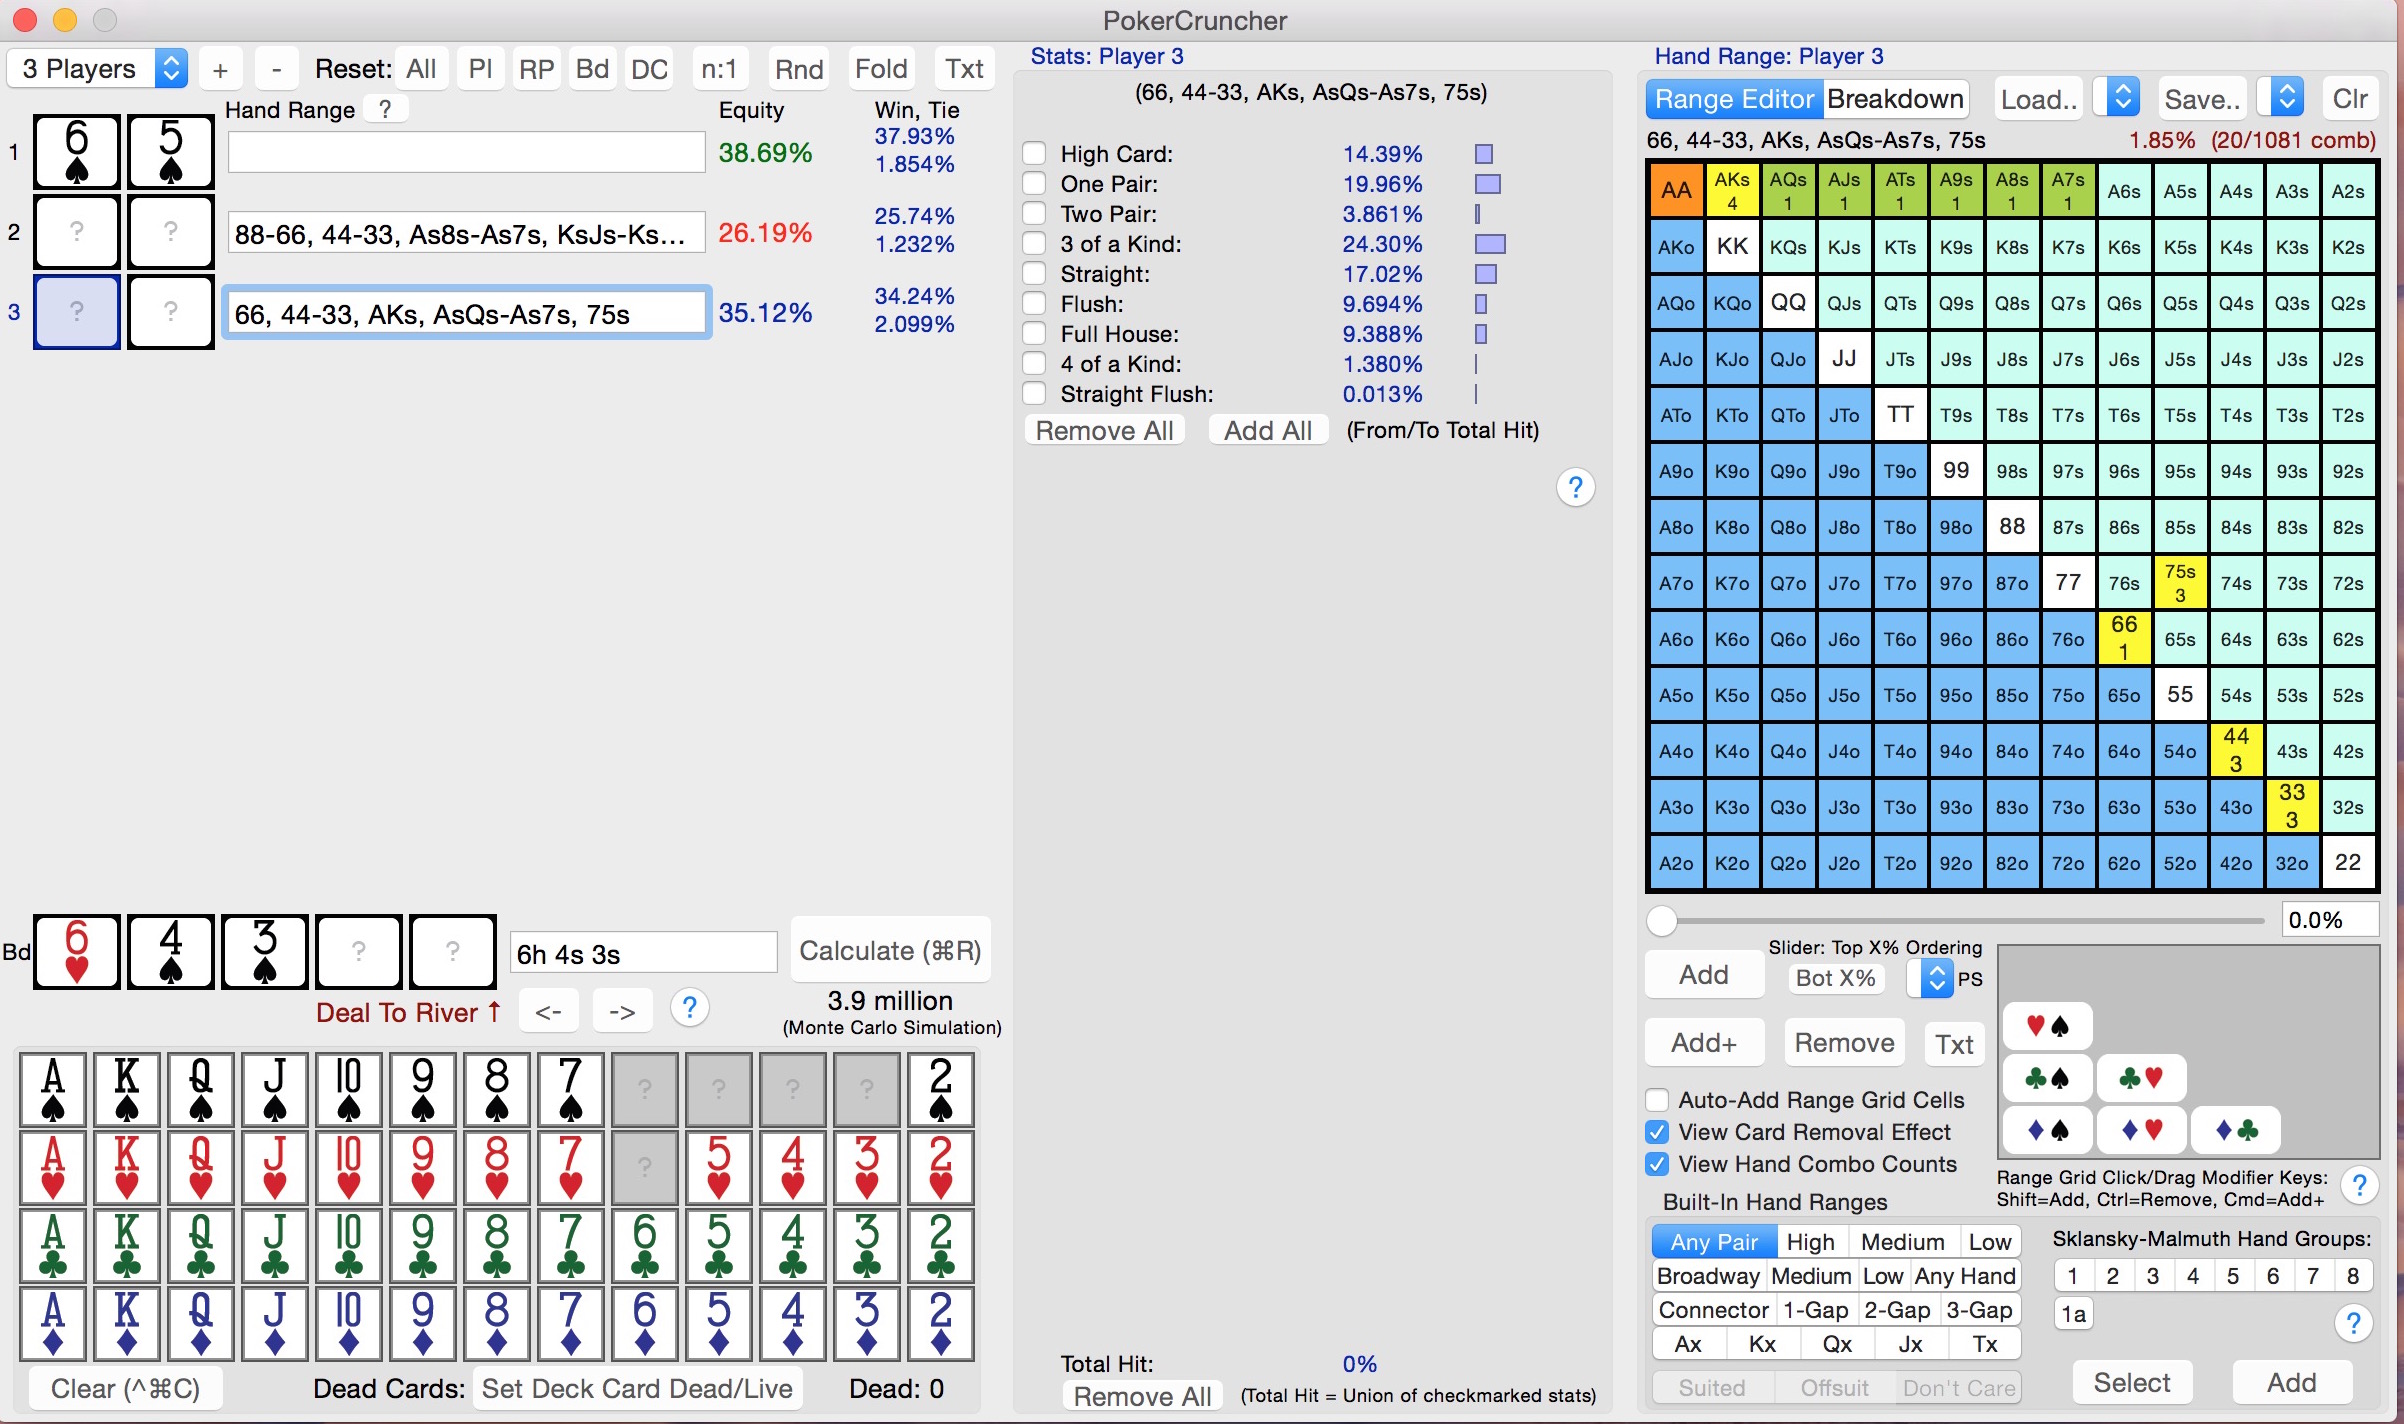
Task: Click Clr to clear the hand range
Action: pyautogui.click(x=2349, y=98)
